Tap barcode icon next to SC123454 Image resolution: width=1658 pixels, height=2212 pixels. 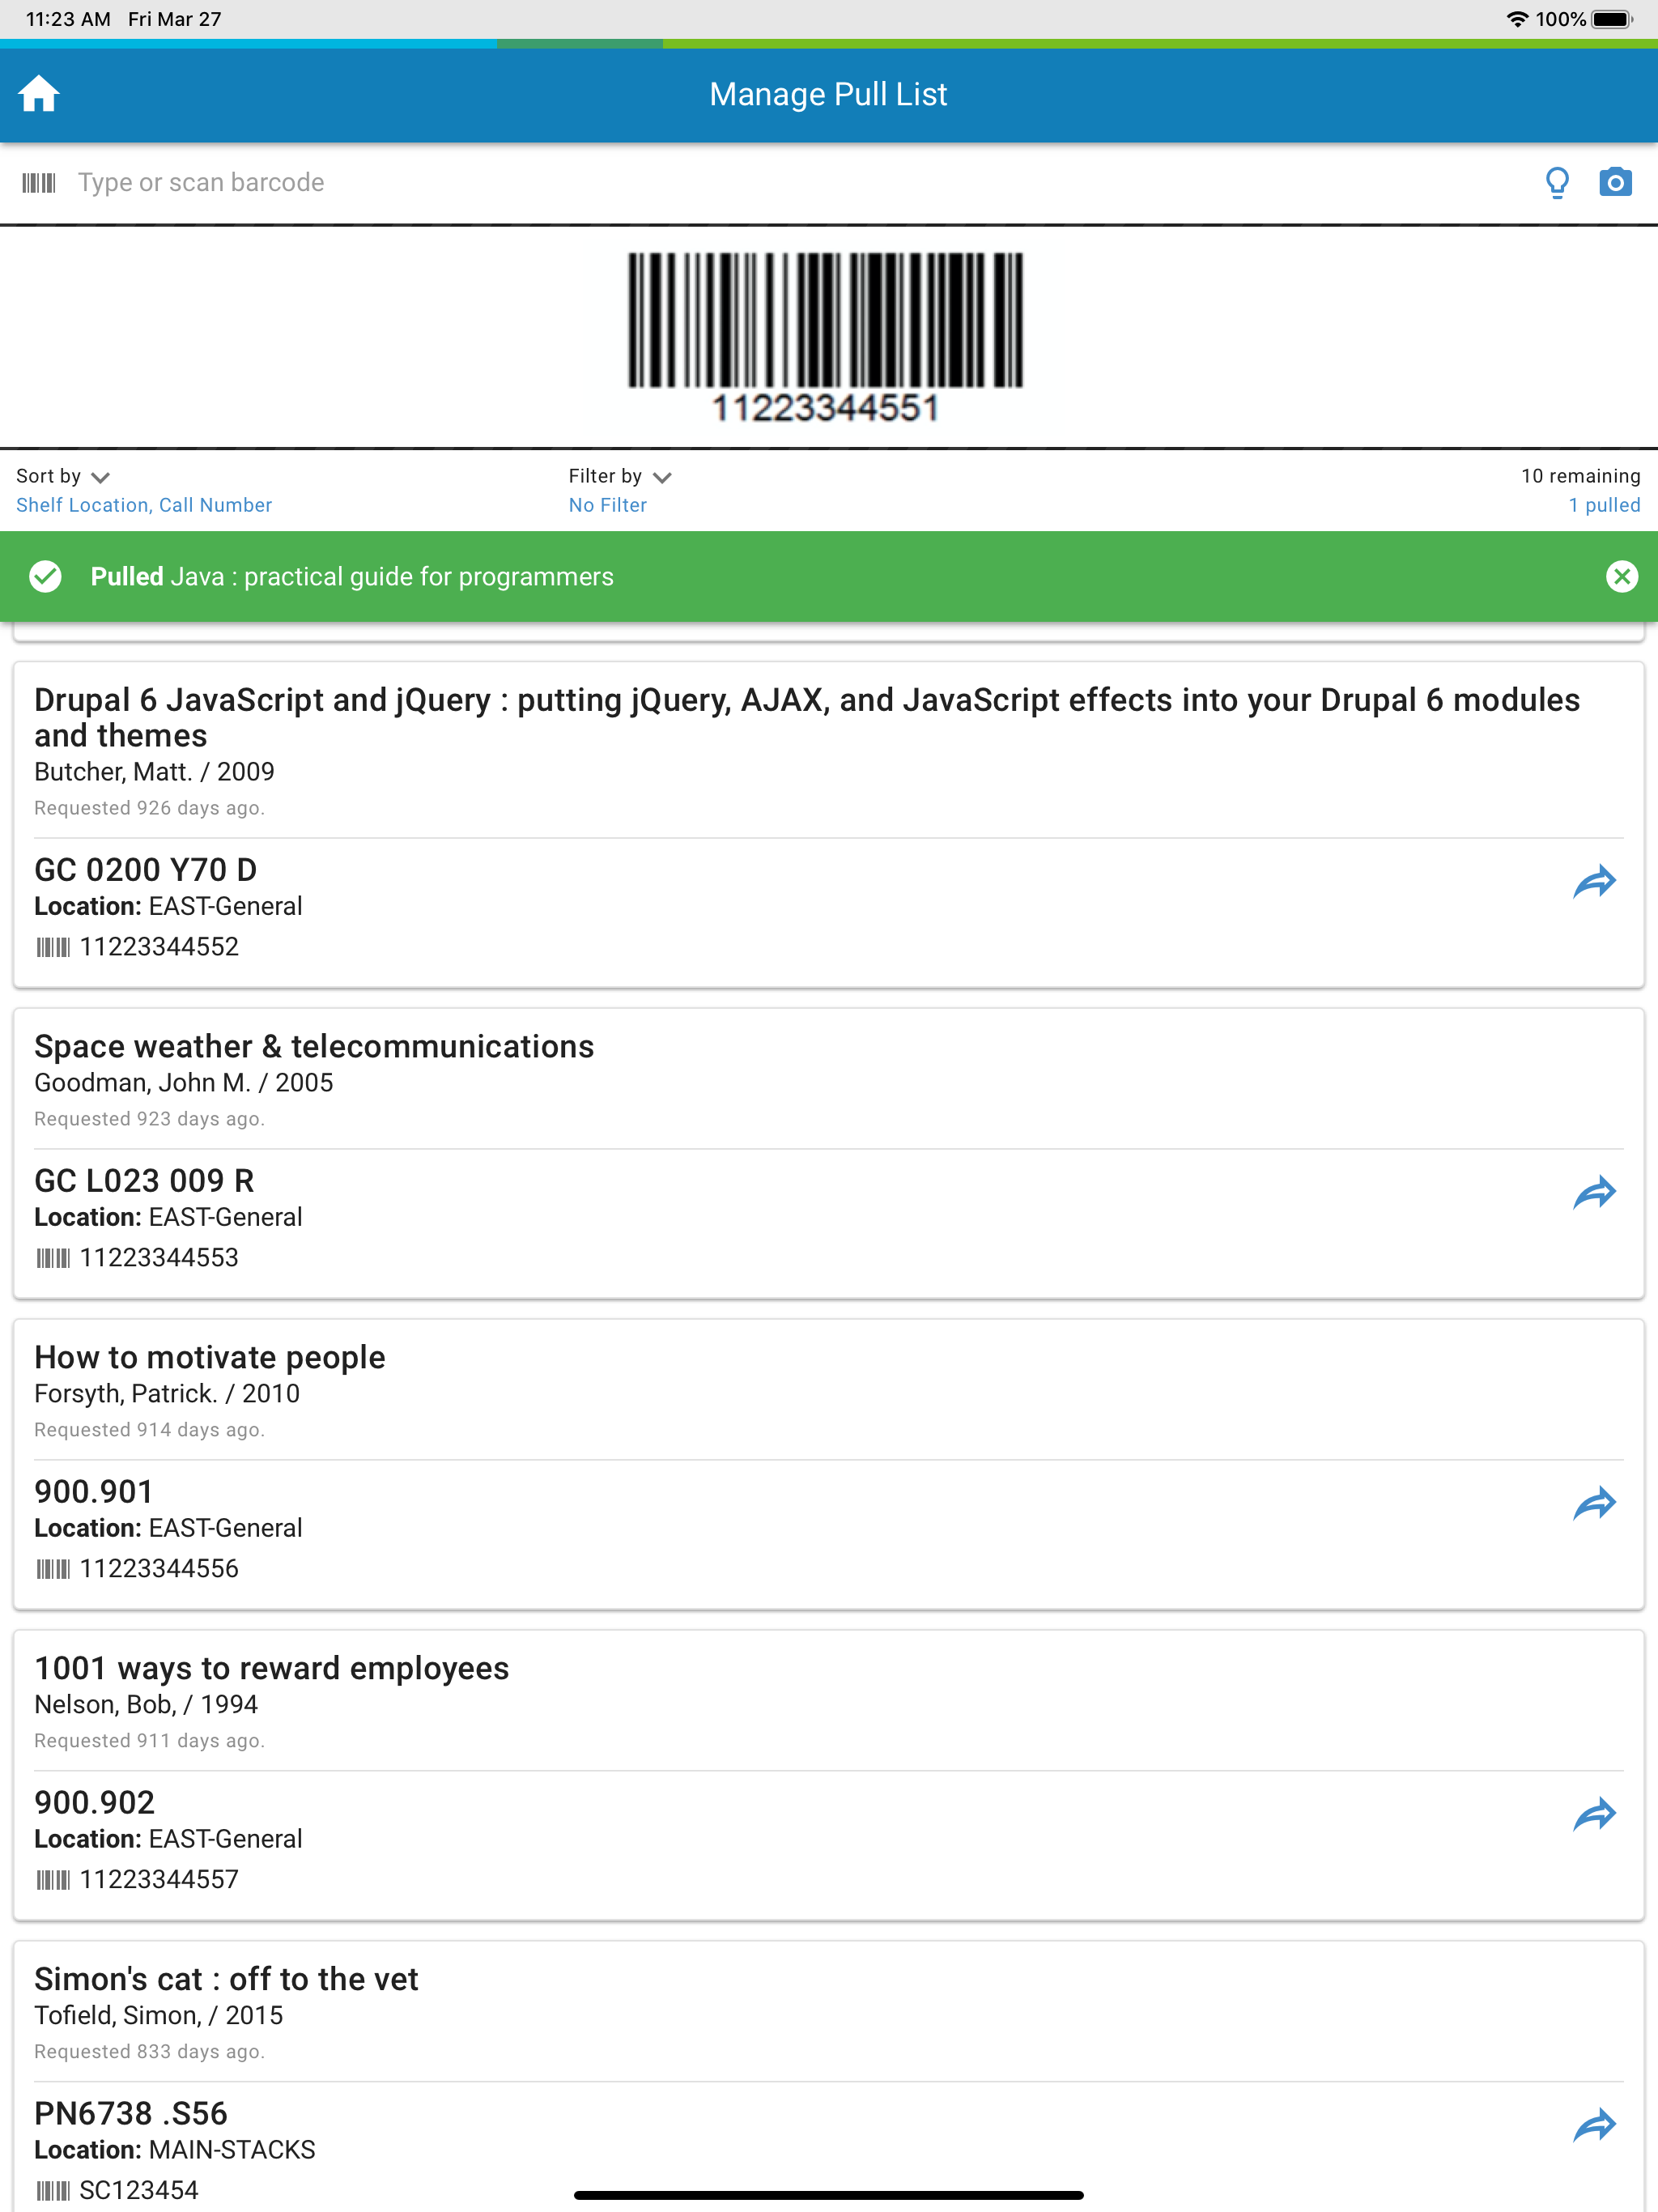[53, 2191]
